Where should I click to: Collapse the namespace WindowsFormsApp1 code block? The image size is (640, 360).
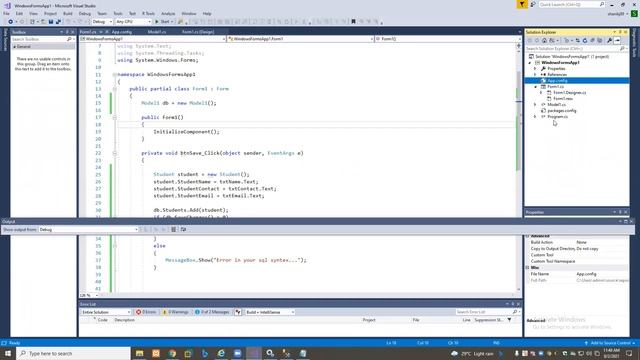tap(115, 75)
